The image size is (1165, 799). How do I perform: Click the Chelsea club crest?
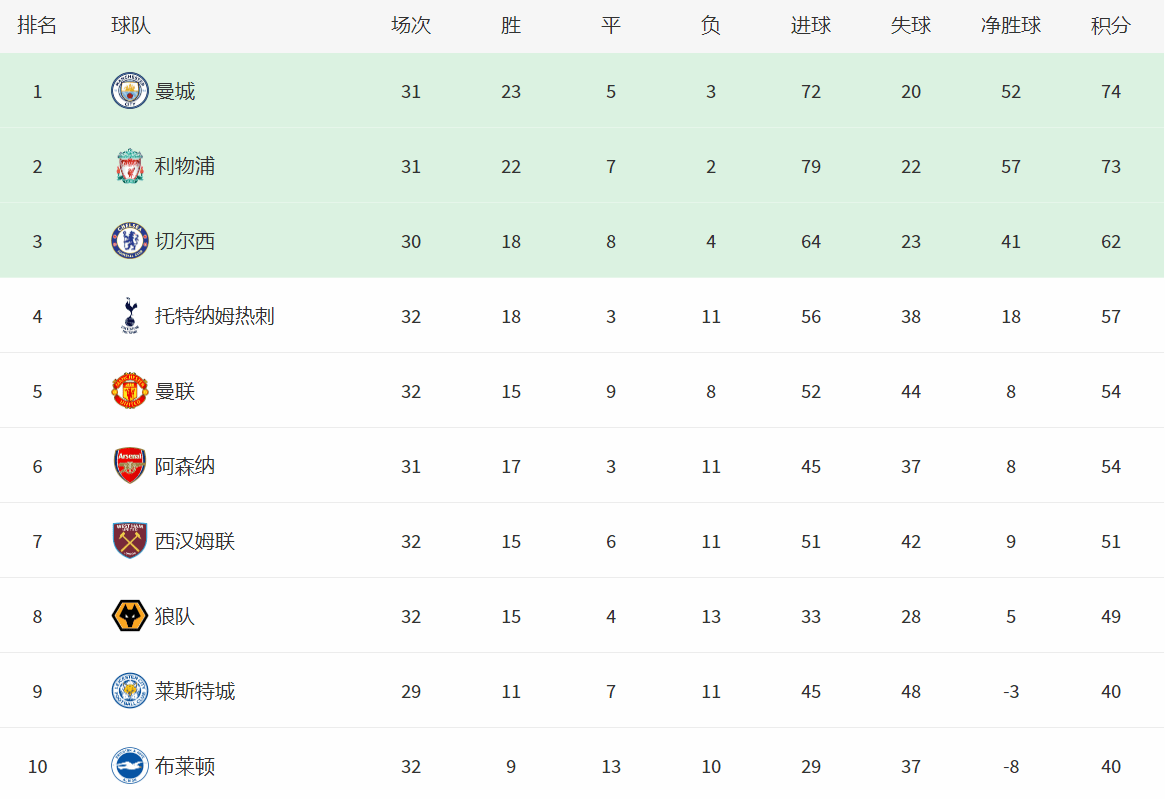click(129, 241)
